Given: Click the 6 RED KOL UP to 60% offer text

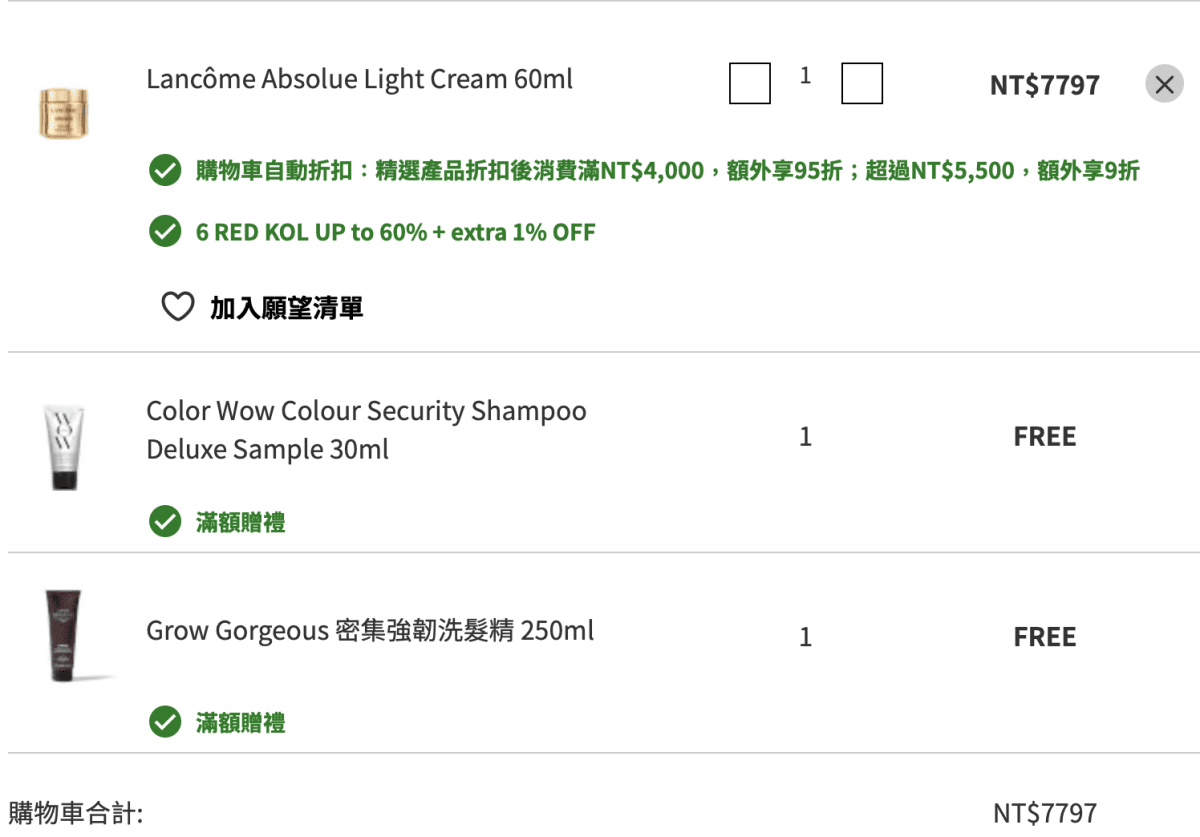Looking at the screenshot, I should click(x=396, y=233).
